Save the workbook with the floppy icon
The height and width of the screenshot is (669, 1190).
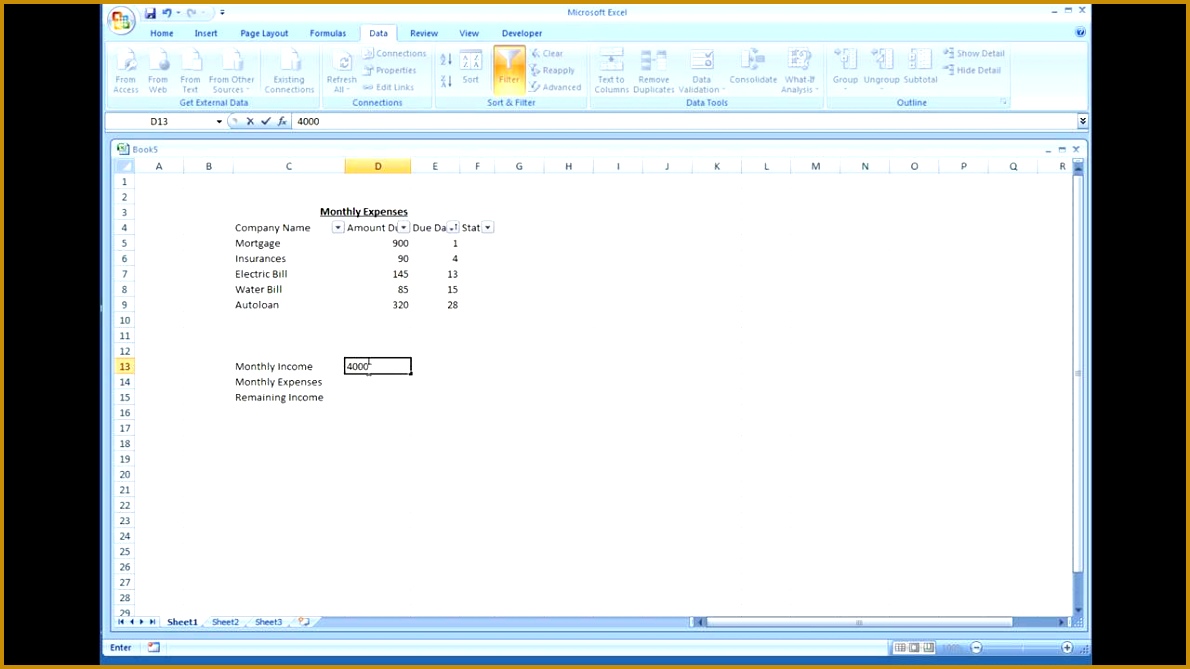point(150,13)
